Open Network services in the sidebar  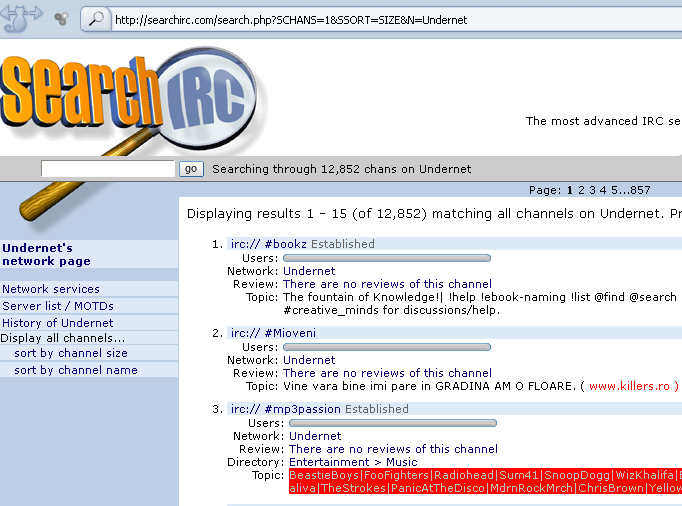(x=51, y=289)
